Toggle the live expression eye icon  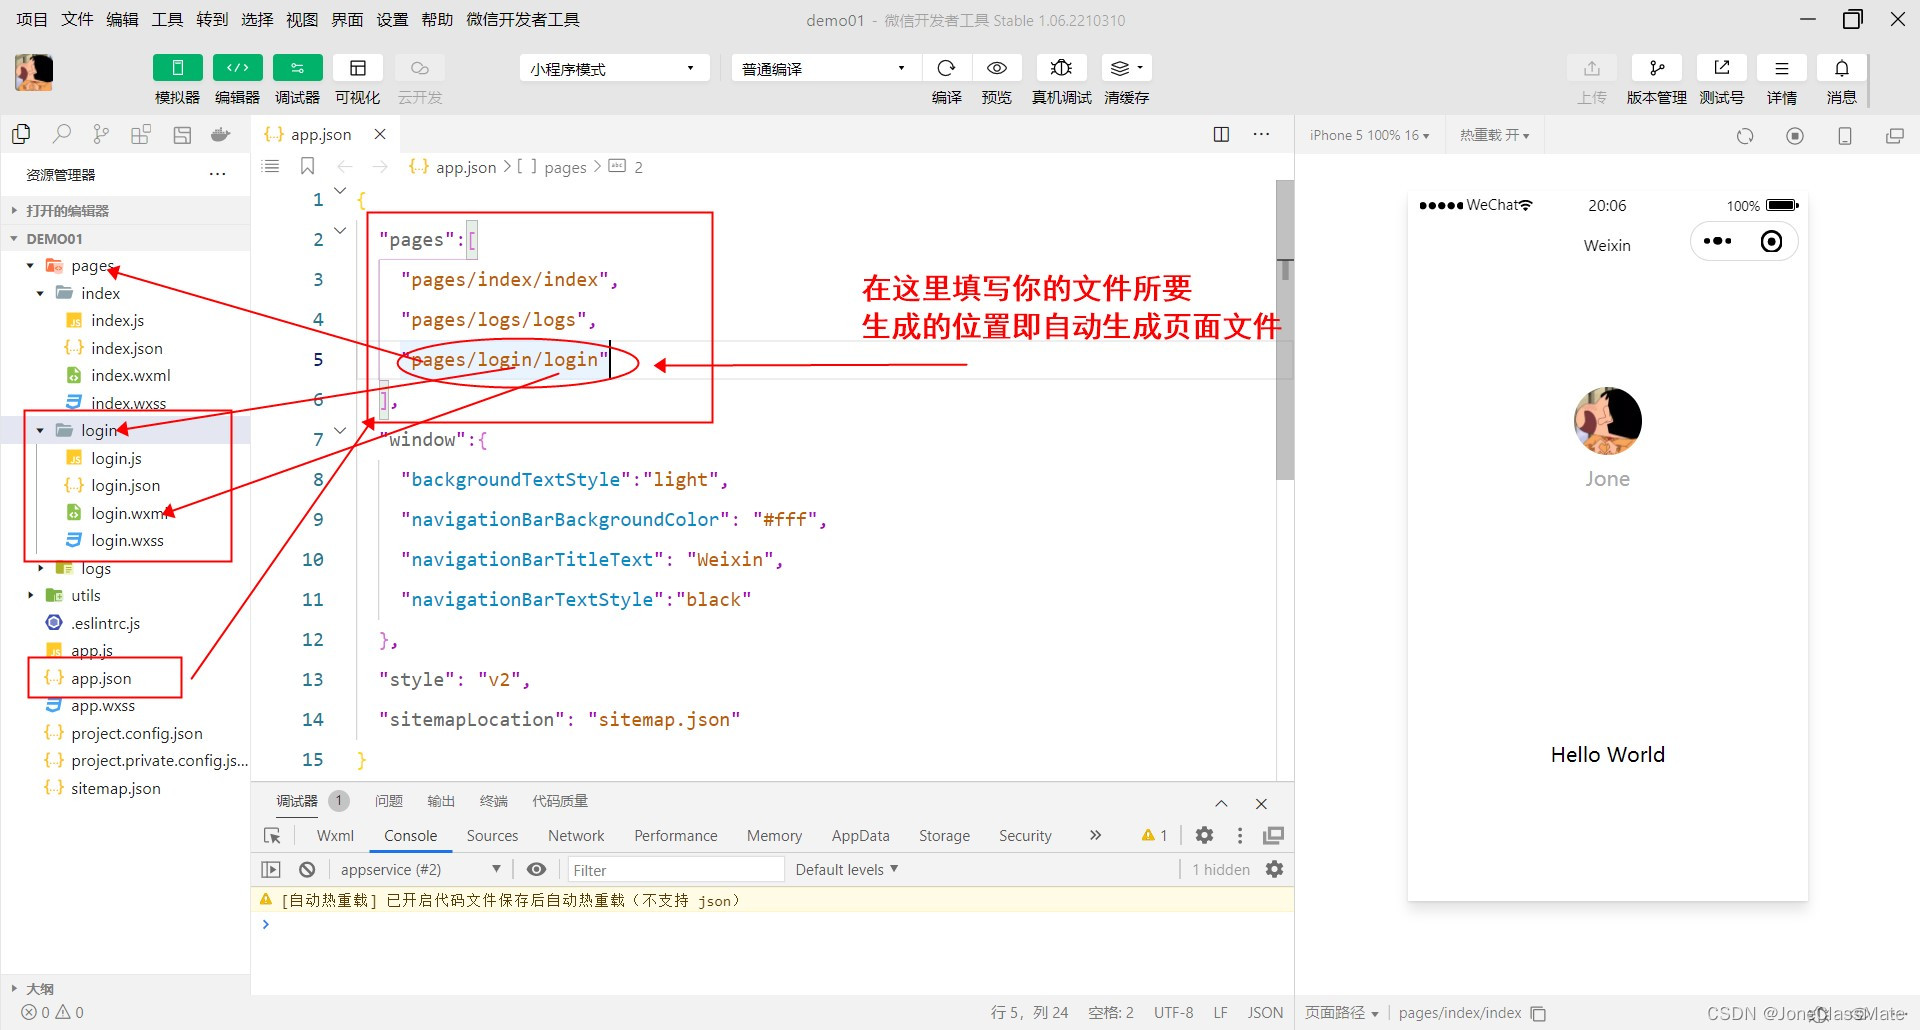point(536,869)
